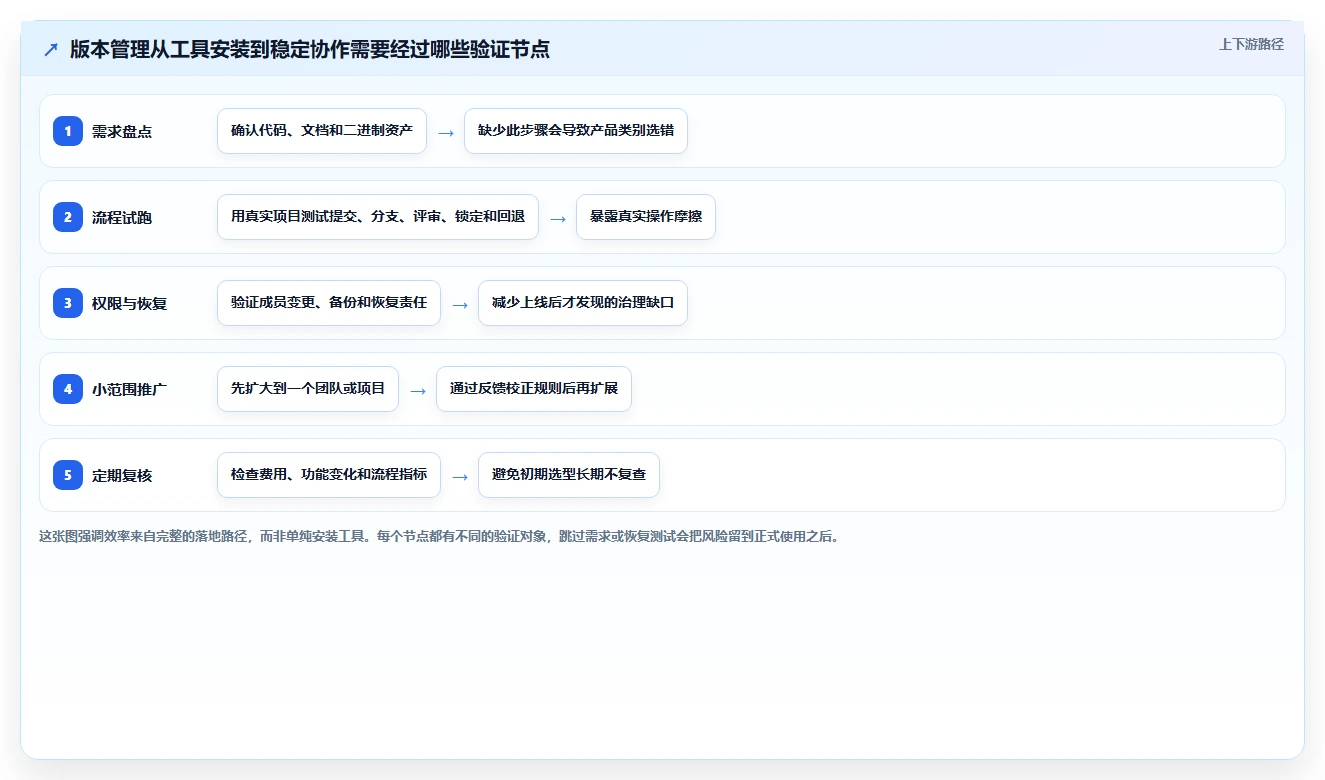Click the 检查费用、功能变化和流程指标 box
Screen dimensions: 1325x780
click(329, 475)
